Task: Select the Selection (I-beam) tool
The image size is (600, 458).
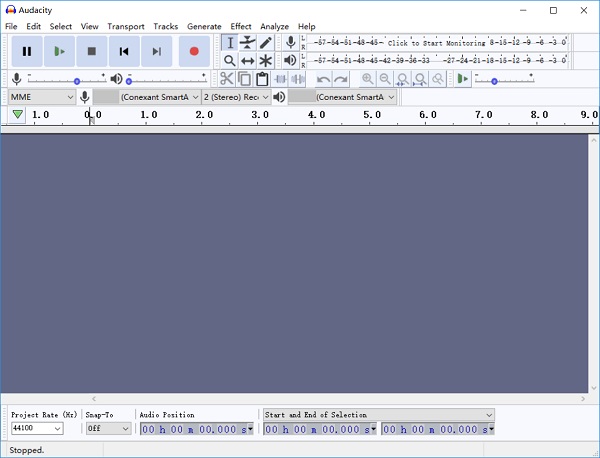Action: click(x=230, y=42)
